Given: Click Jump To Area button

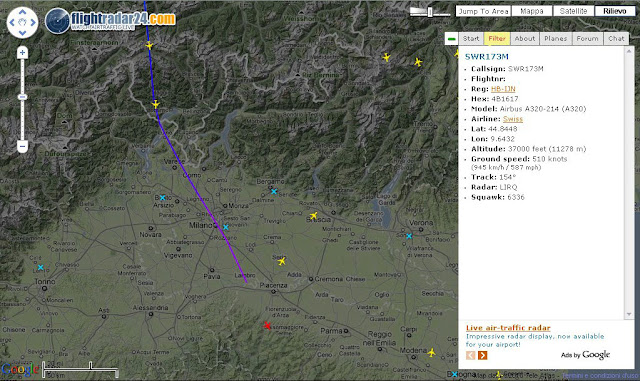Looking at the screenshot, I should 483,11.
